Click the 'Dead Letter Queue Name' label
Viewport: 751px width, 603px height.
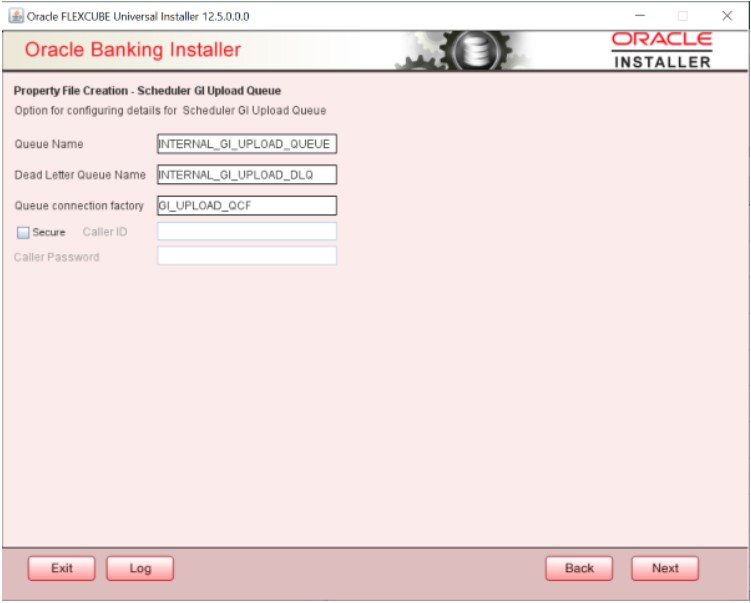(x=80, y=175)
